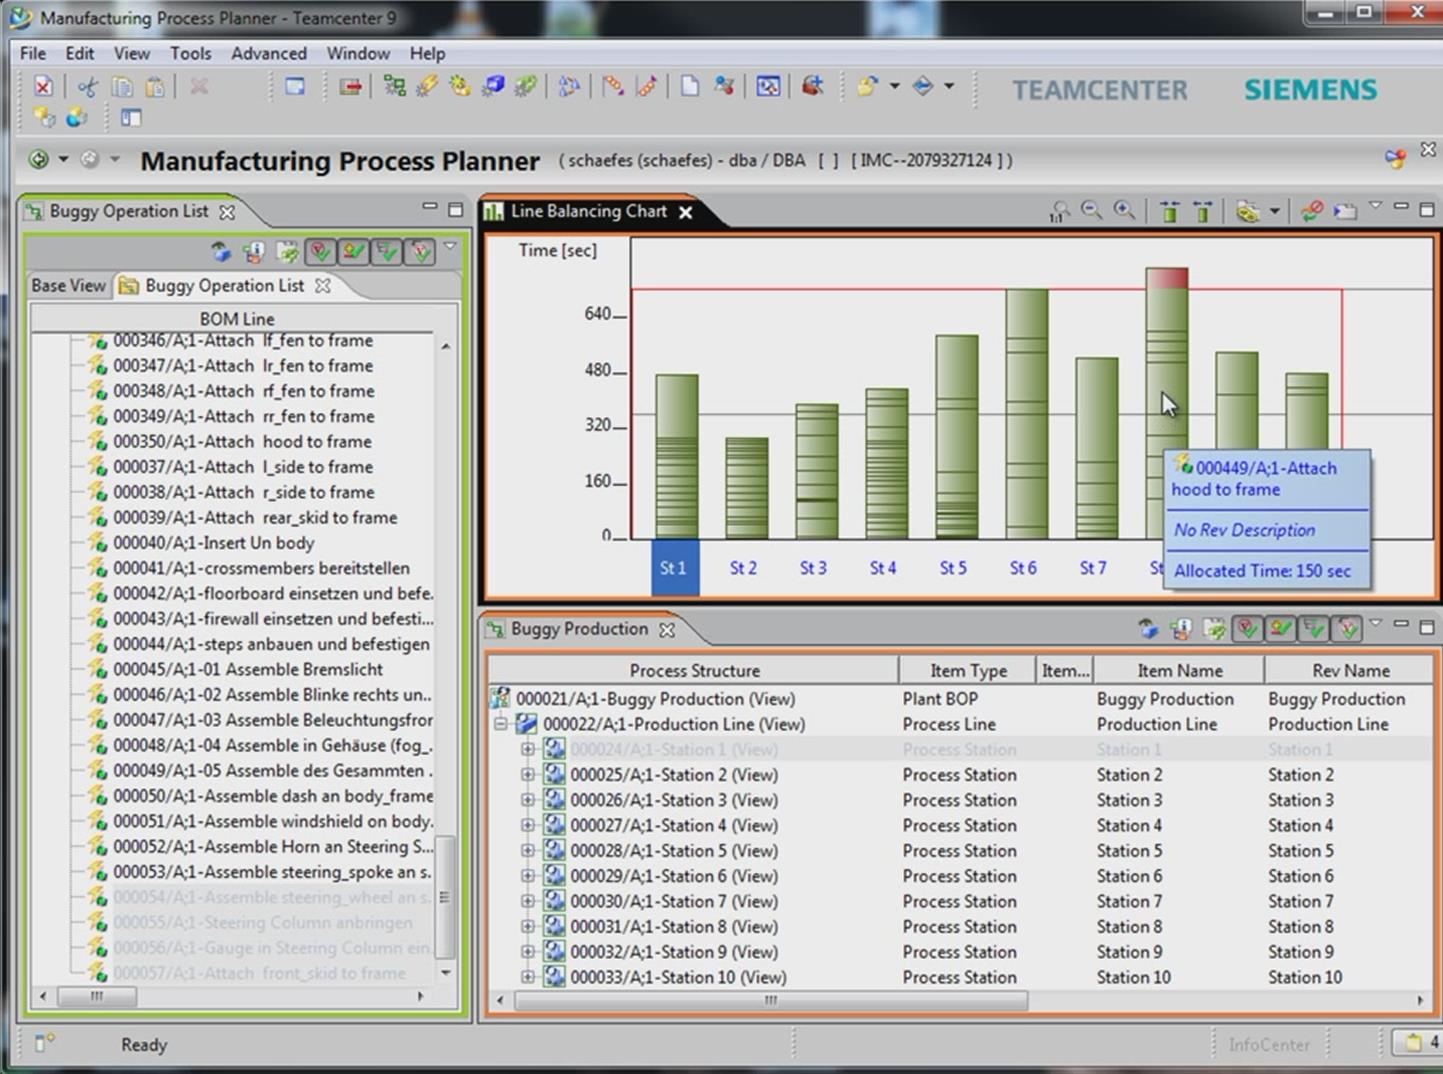Click the perspective layout icon below the toolbar
1443x1074 pixels.
click(x=131, y=118)
